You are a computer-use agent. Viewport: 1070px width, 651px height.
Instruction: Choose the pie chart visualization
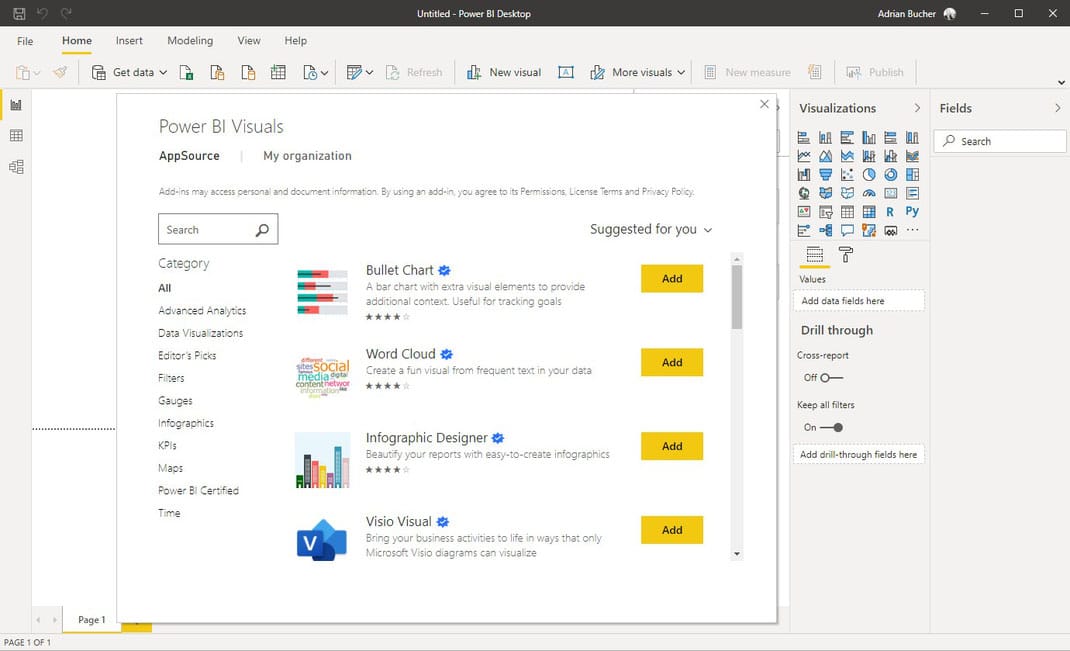coord(868,175)
